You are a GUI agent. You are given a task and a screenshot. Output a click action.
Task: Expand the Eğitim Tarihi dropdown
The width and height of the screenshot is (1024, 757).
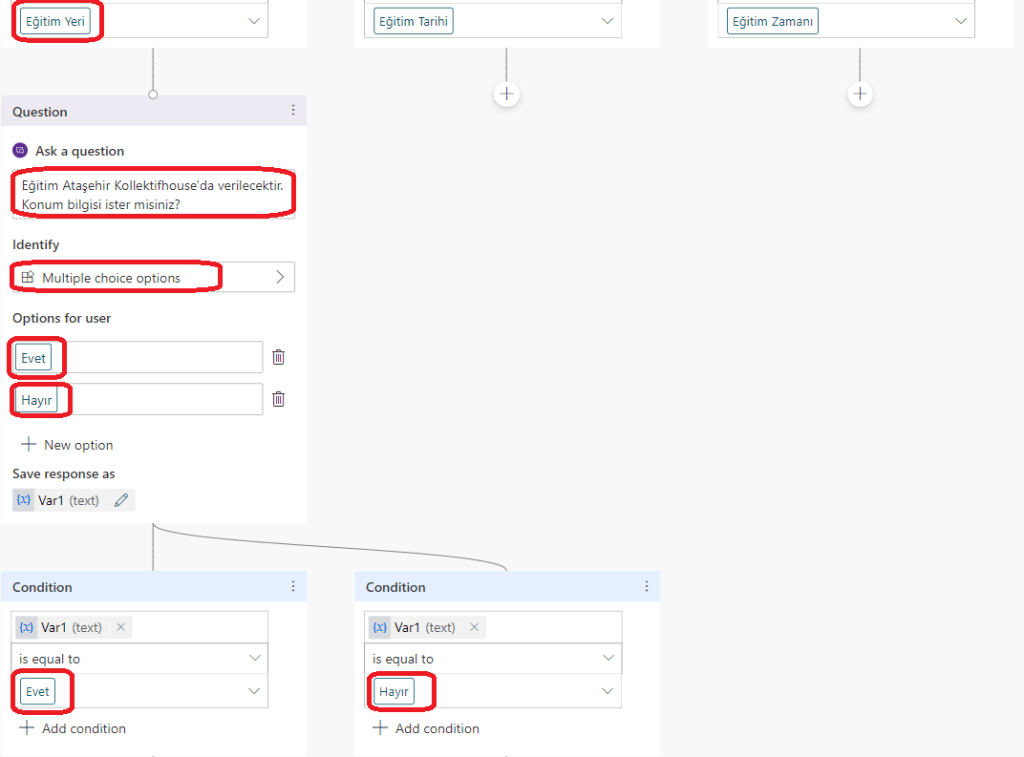(608, 21)
